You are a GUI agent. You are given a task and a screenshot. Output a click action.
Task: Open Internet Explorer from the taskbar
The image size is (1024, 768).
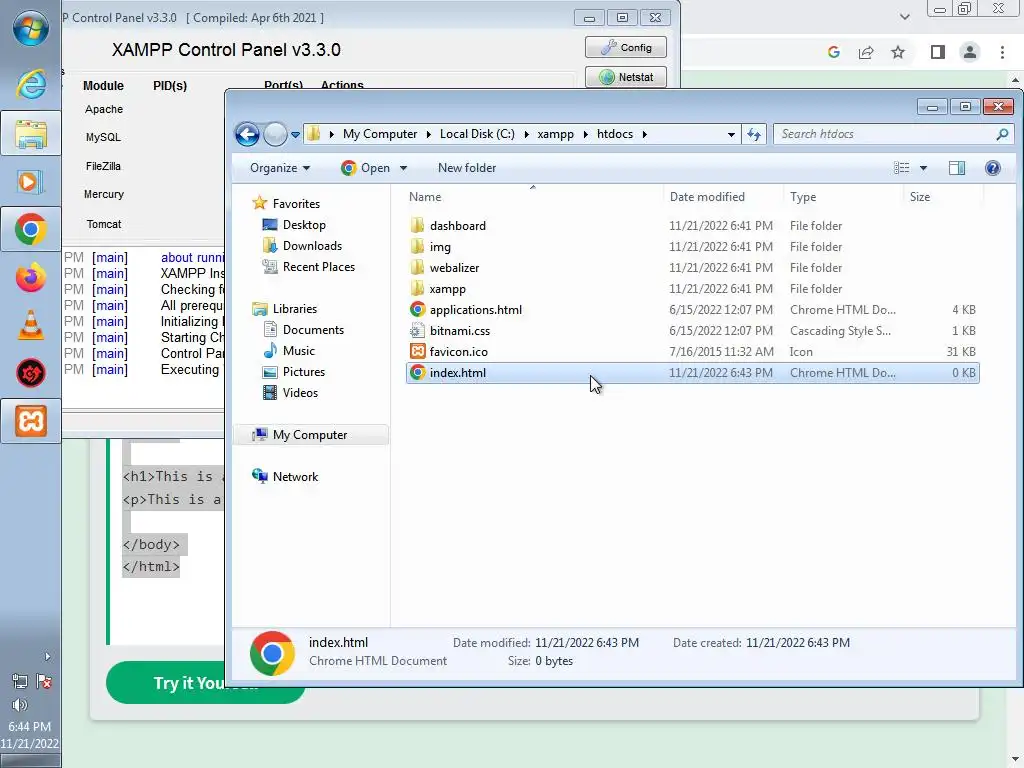click(x=31, y=85)
